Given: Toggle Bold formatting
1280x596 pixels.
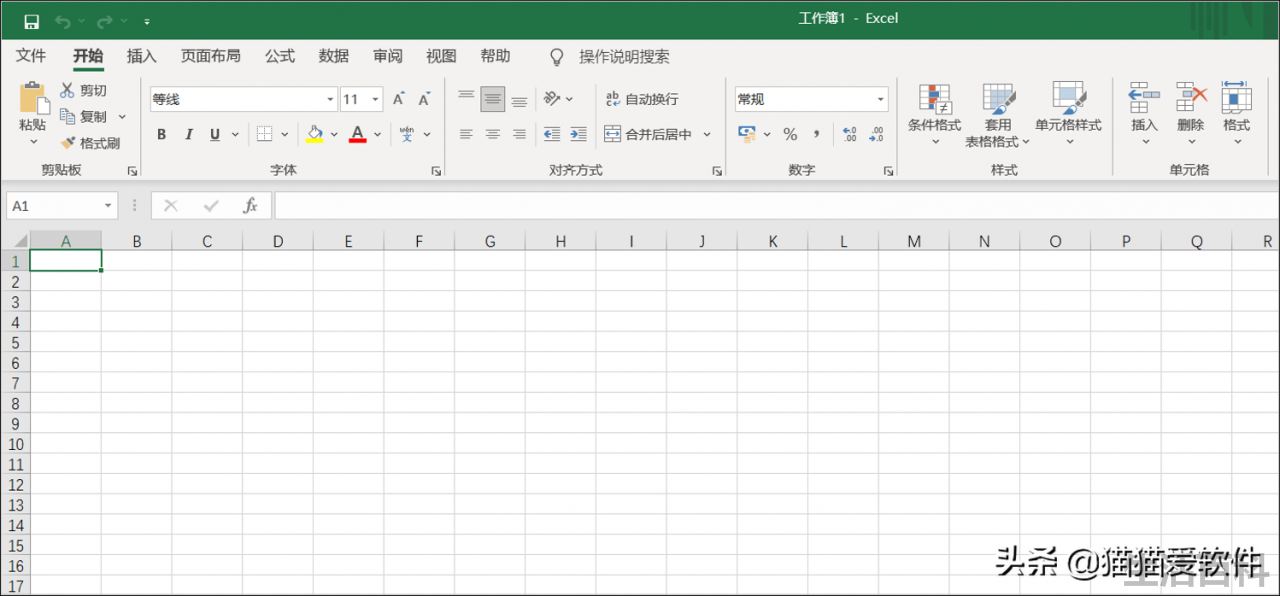Looking at the screenshot, I should click(x=162, y=134).
